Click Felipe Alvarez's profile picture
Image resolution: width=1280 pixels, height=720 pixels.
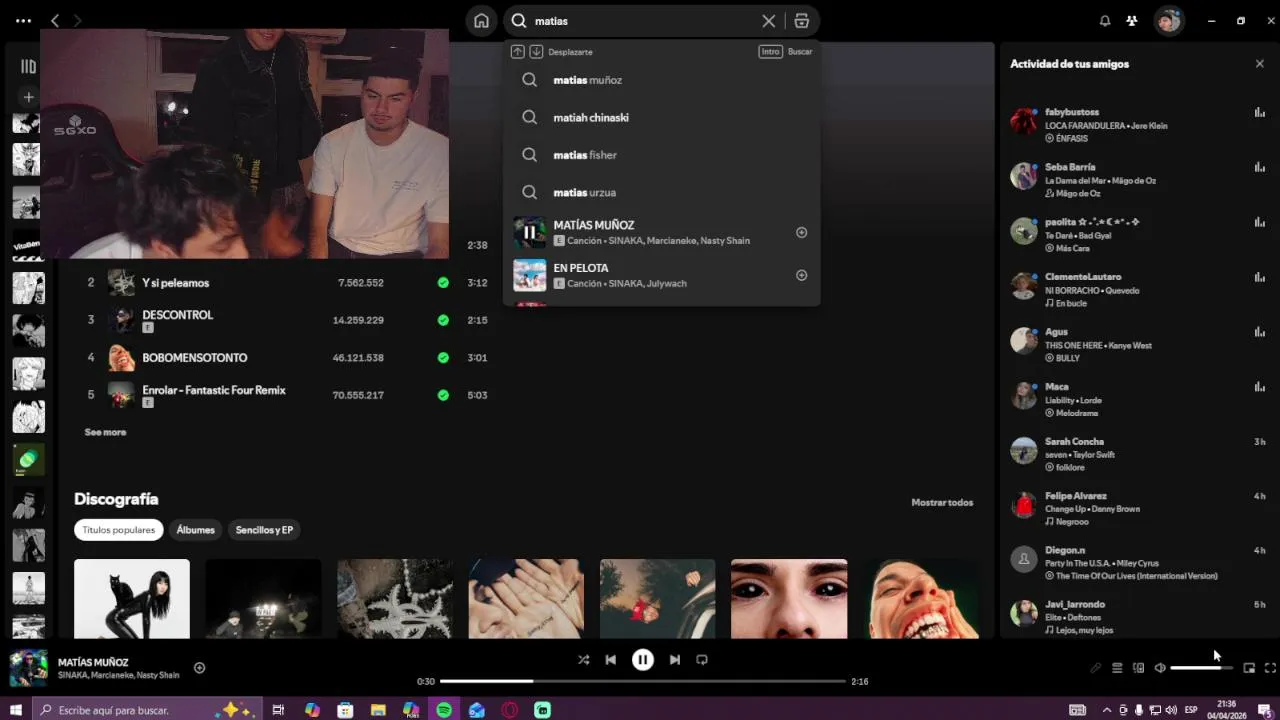(x=1024, y=505)
